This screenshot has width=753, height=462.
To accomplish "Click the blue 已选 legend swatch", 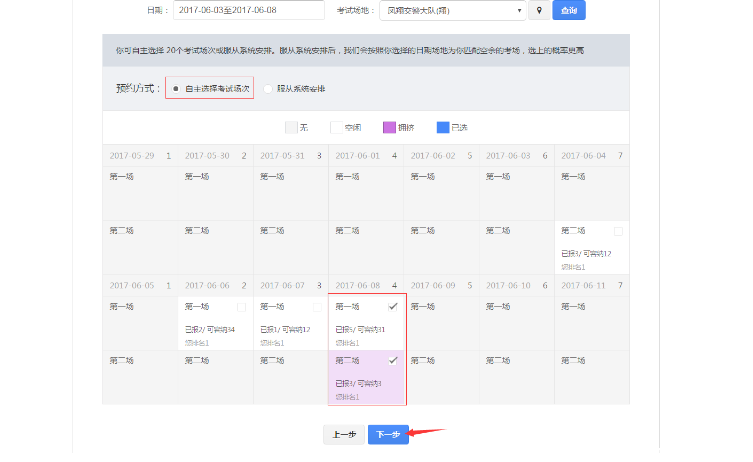I will 443,128.
